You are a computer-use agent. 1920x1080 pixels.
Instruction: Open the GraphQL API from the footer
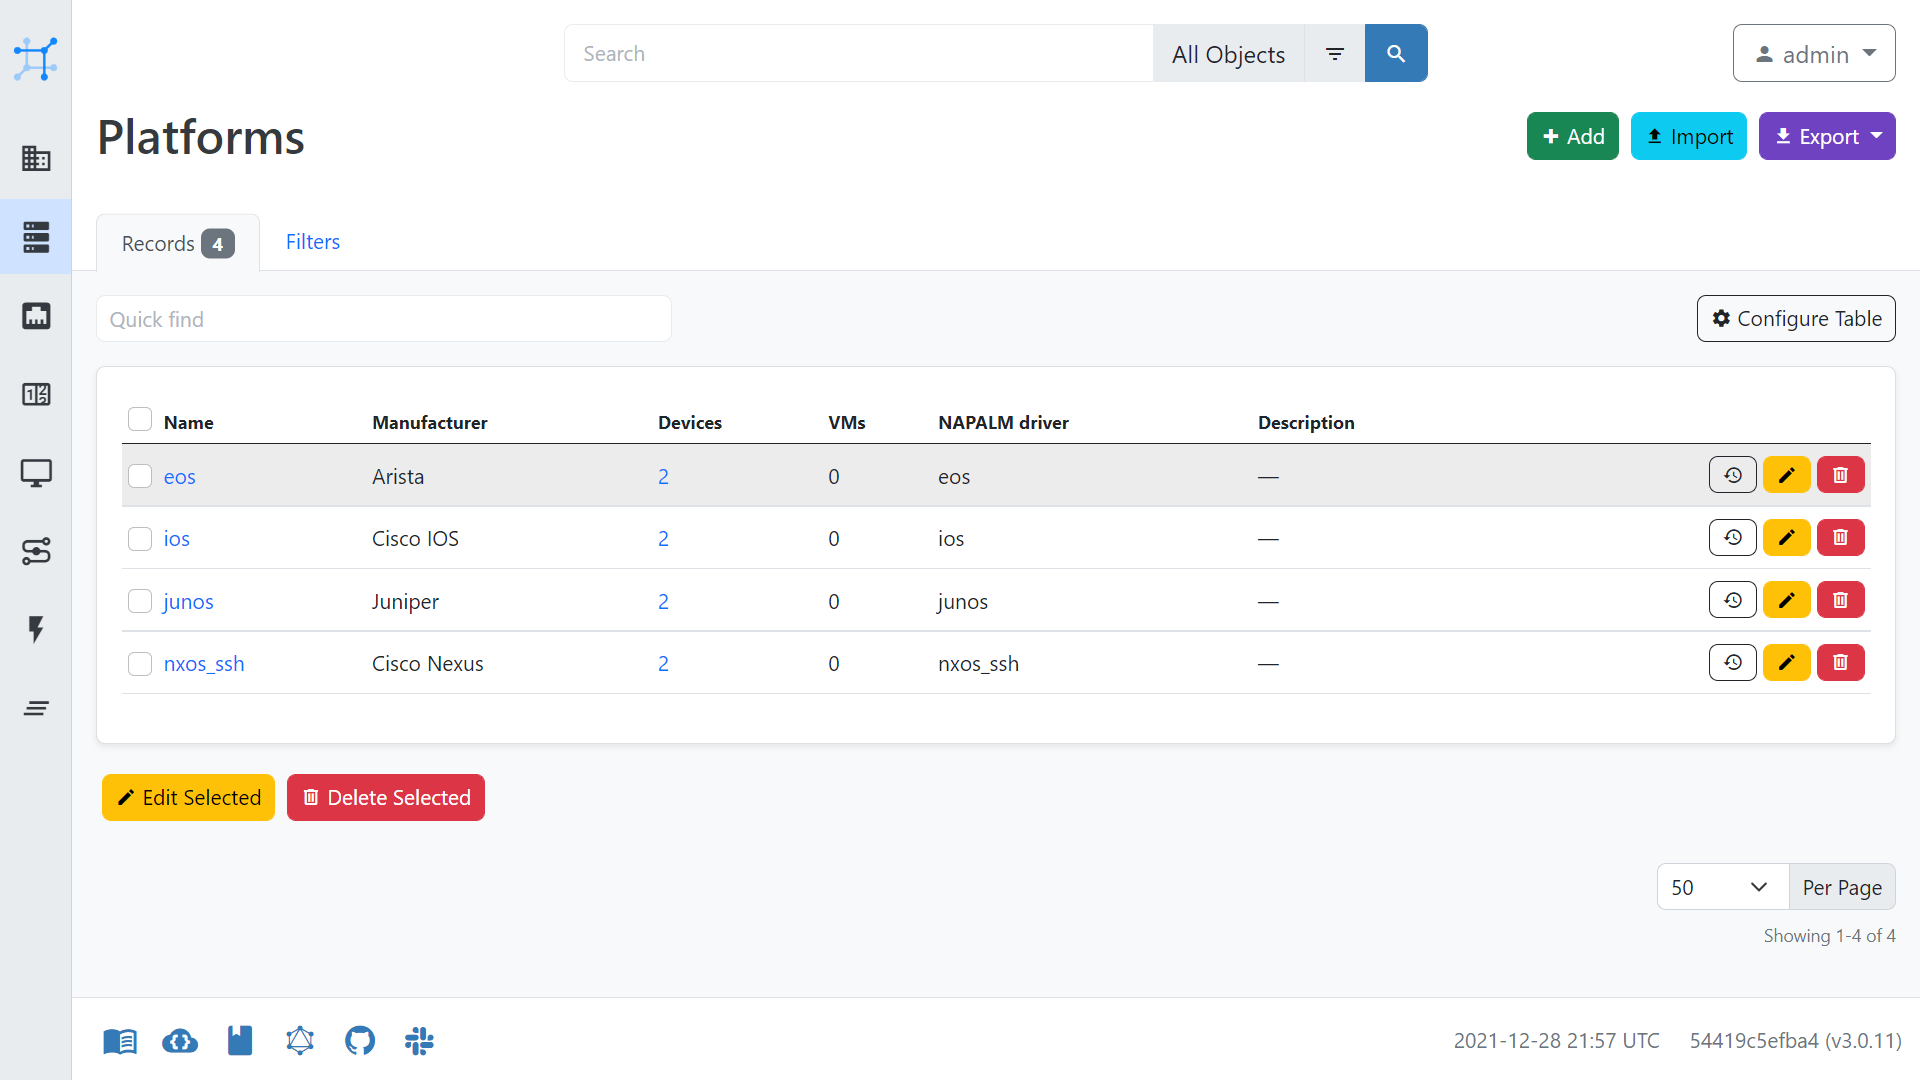click(x=300, y=1040)
